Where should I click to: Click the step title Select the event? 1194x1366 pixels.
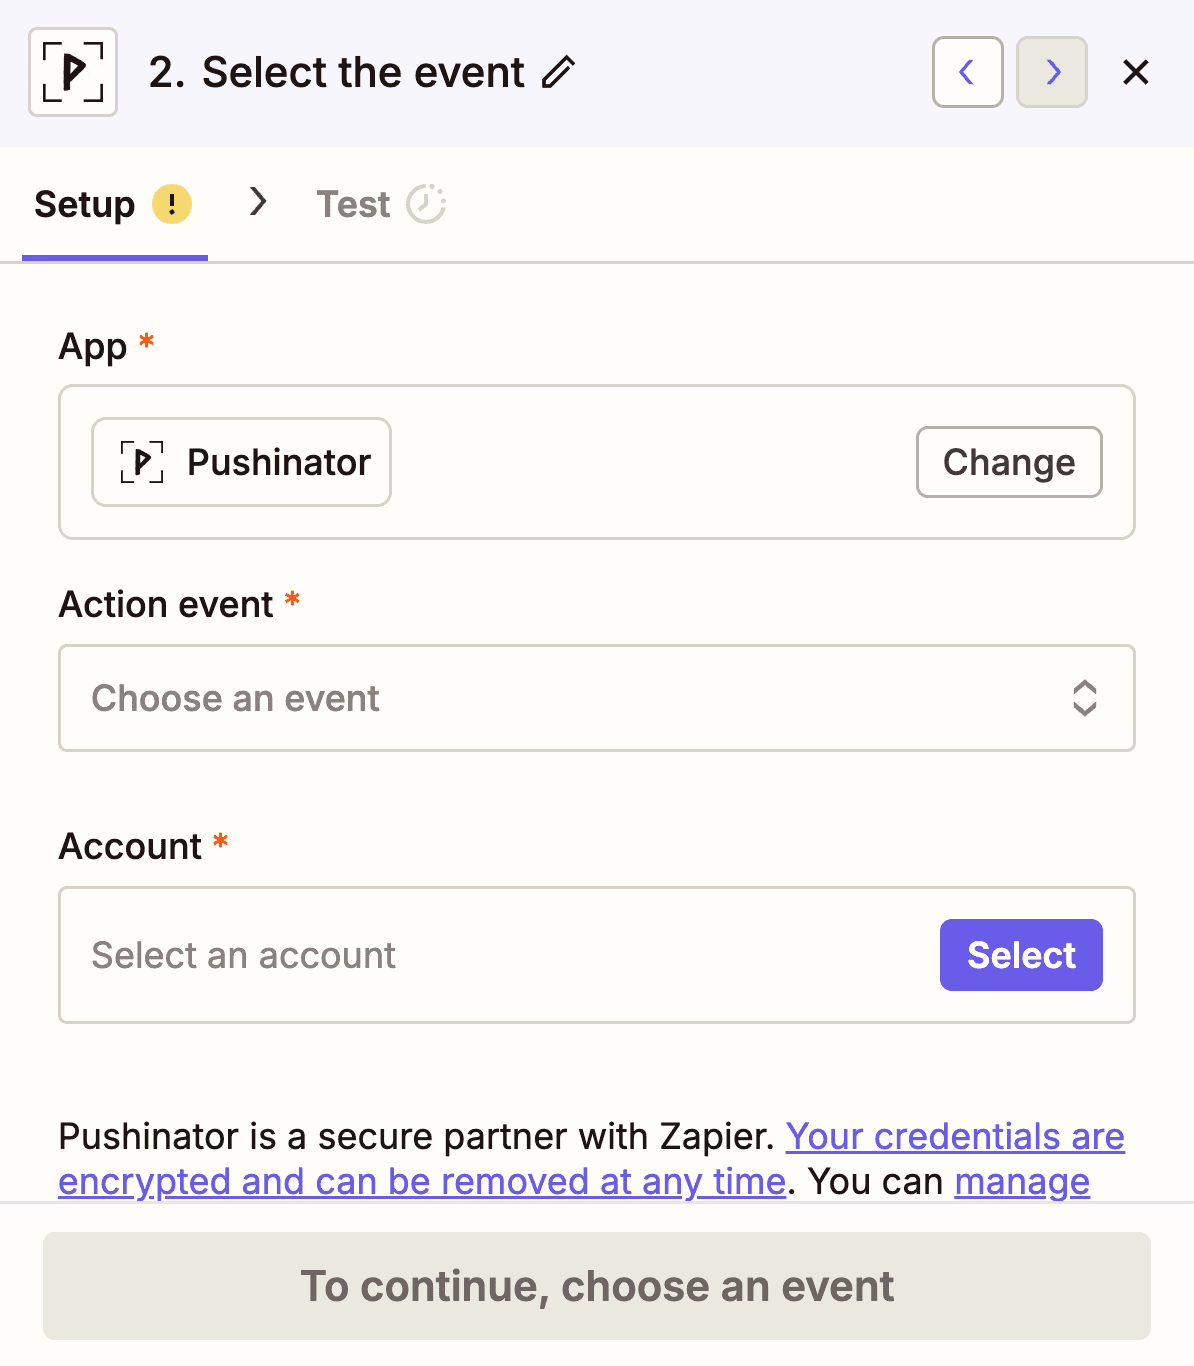337,72
